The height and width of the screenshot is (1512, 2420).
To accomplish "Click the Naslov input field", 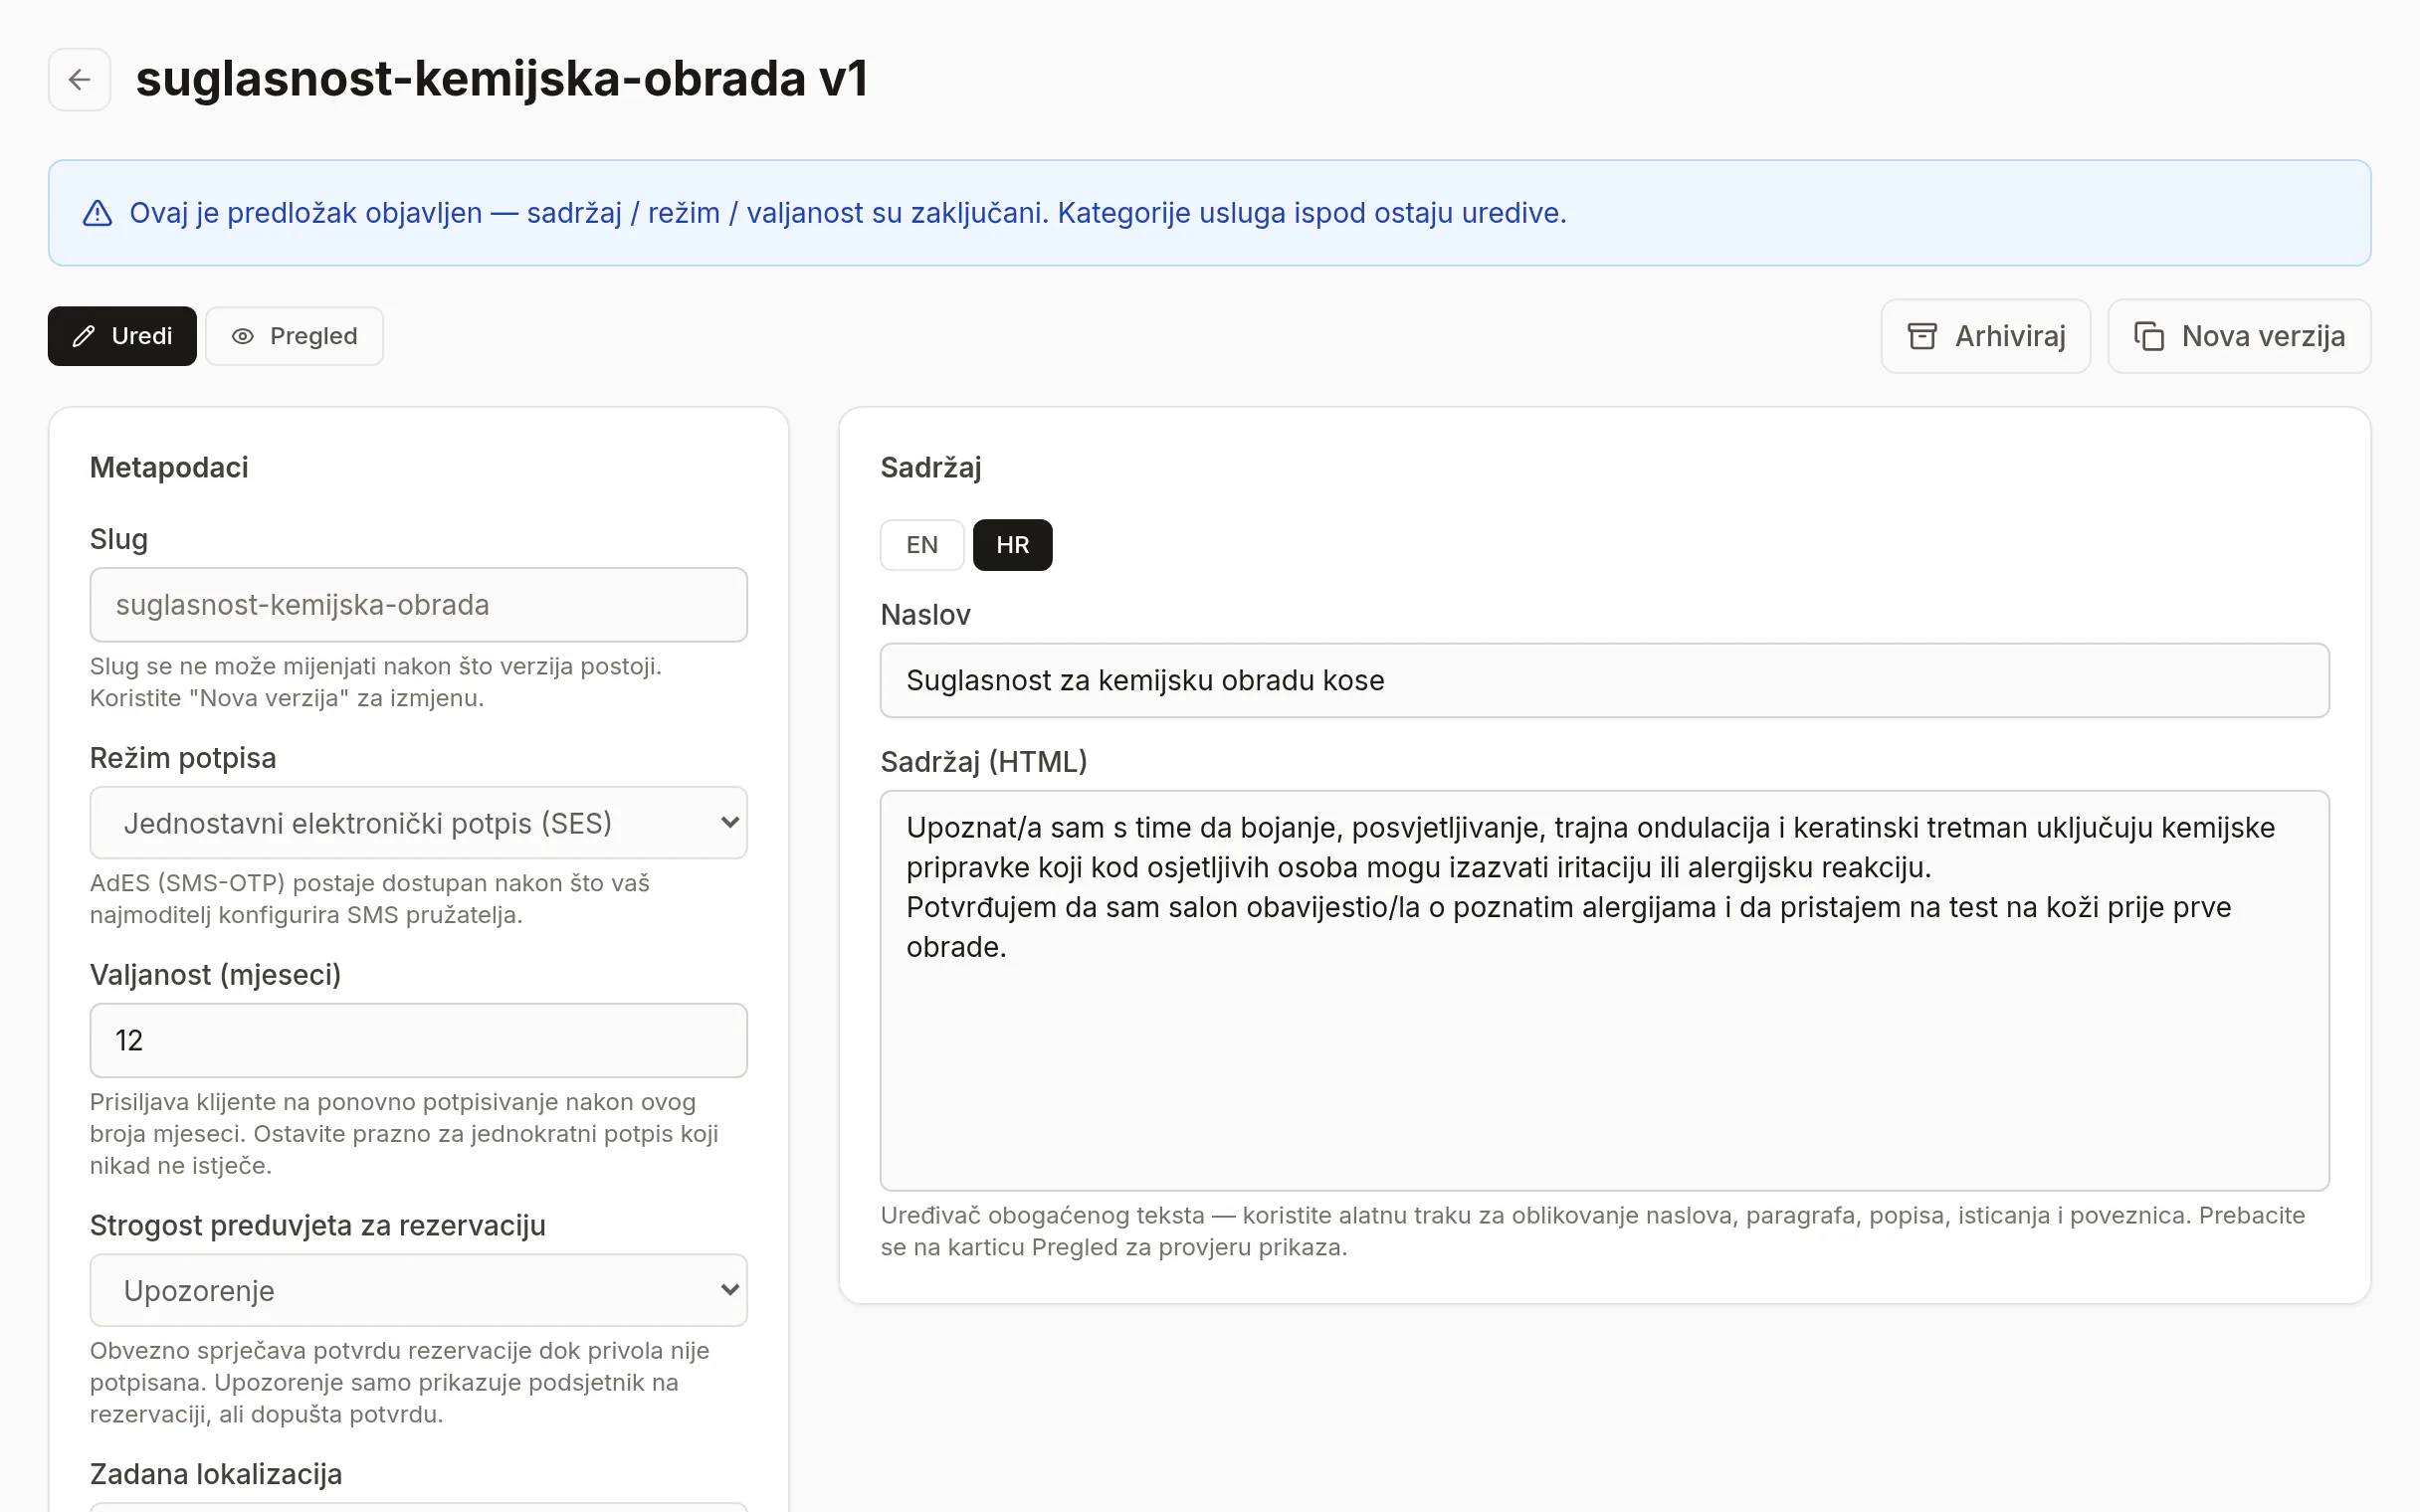I will (1604, 680).
